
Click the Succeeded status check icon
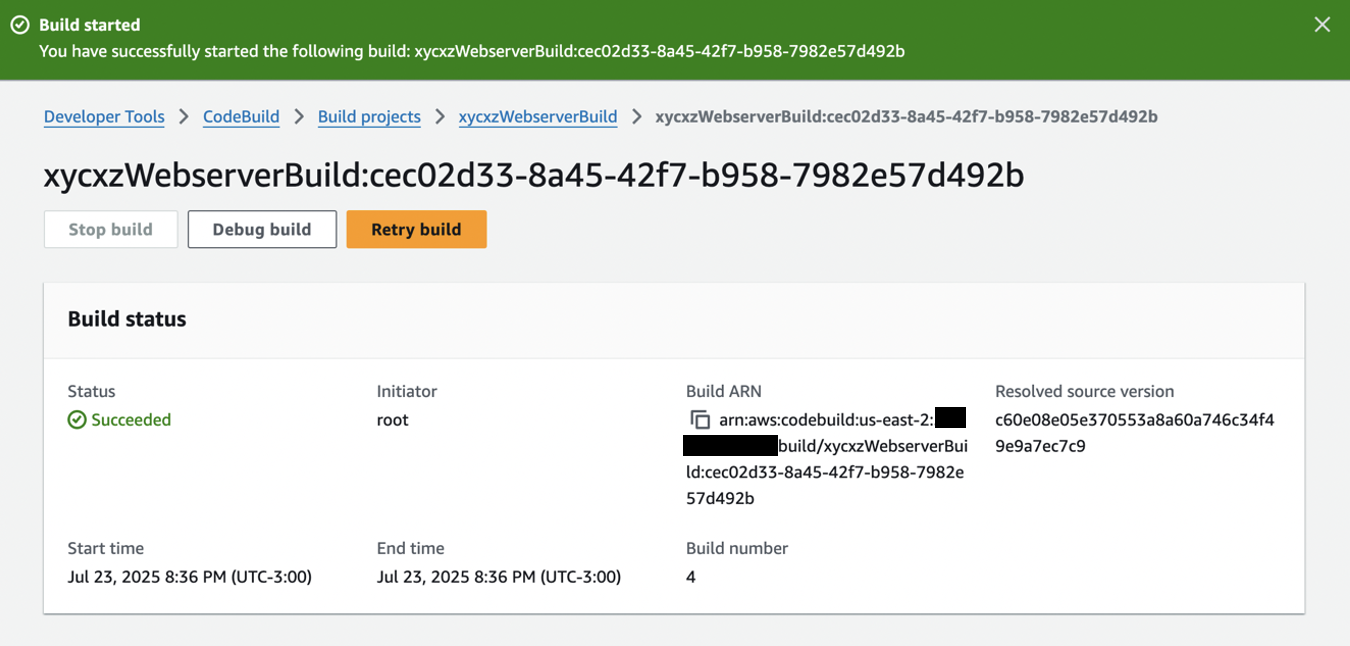[75, 419]
